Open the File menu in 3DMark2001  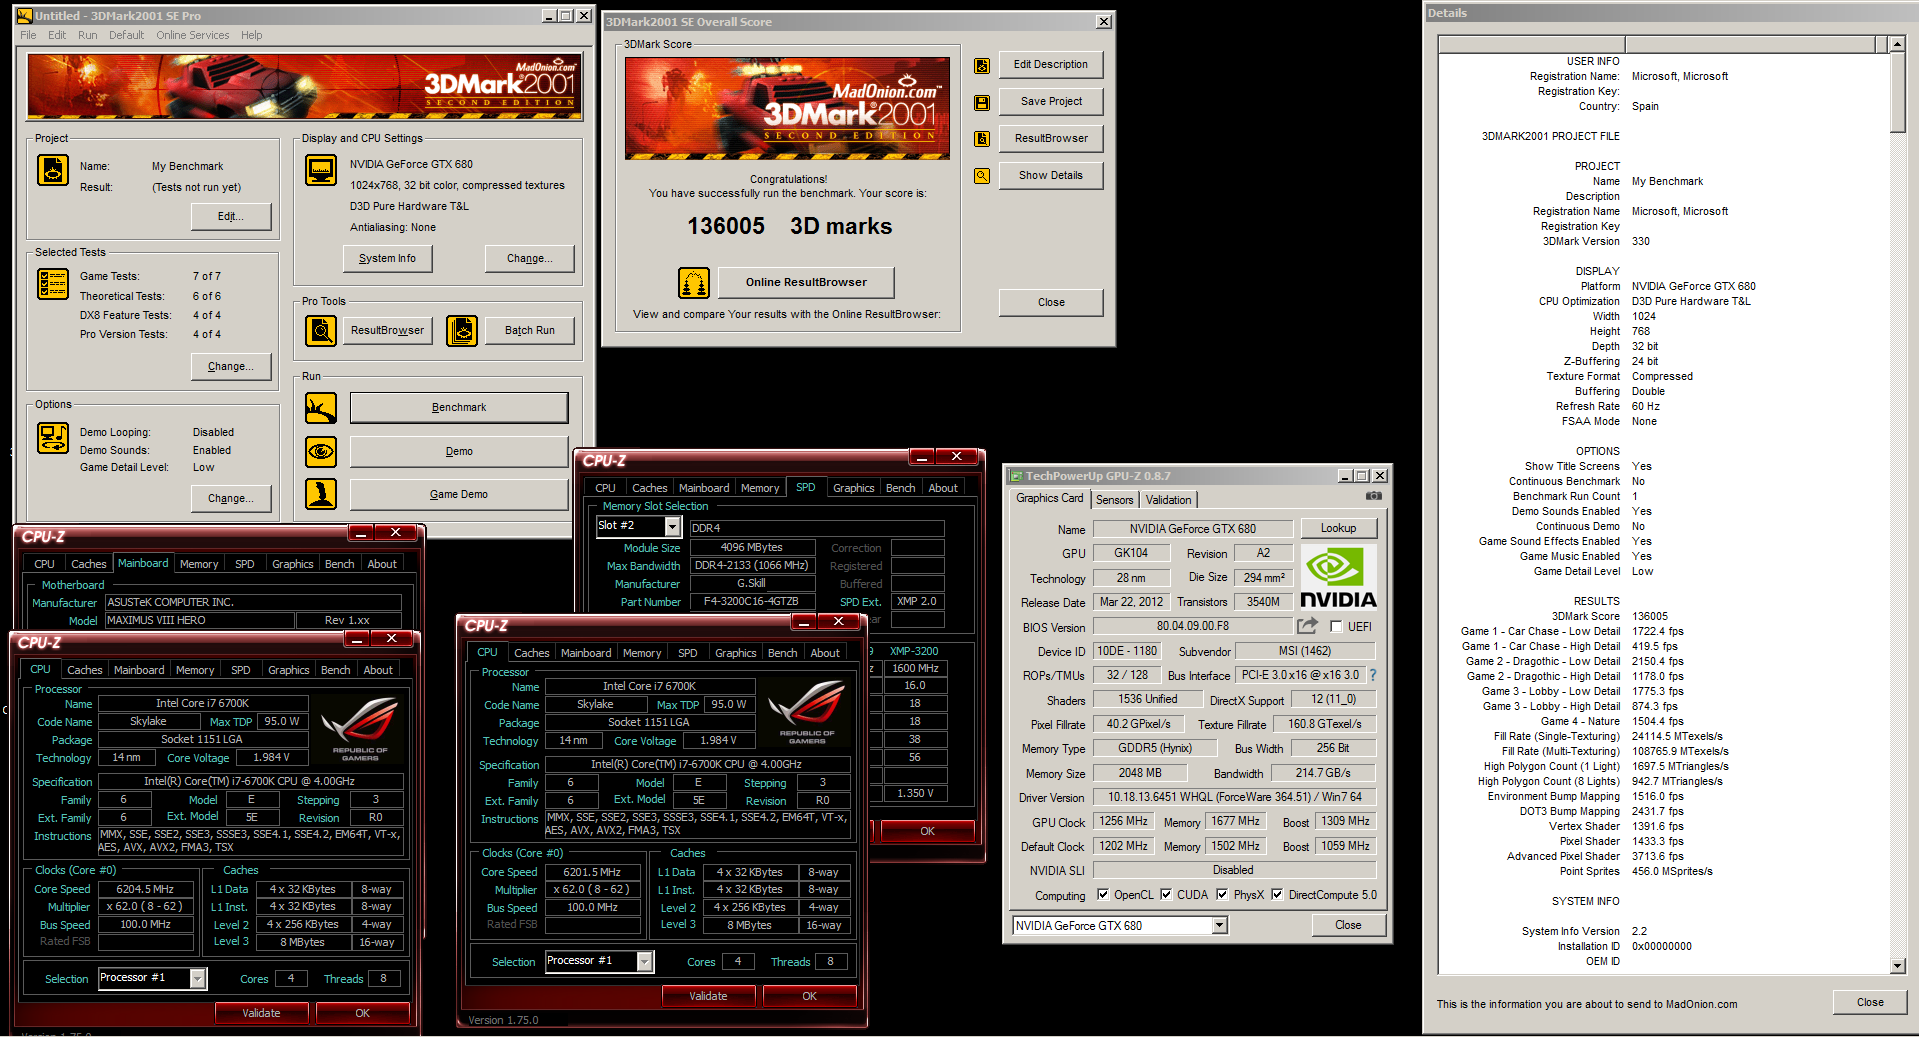pyautogui.click(x=28, y=35)
